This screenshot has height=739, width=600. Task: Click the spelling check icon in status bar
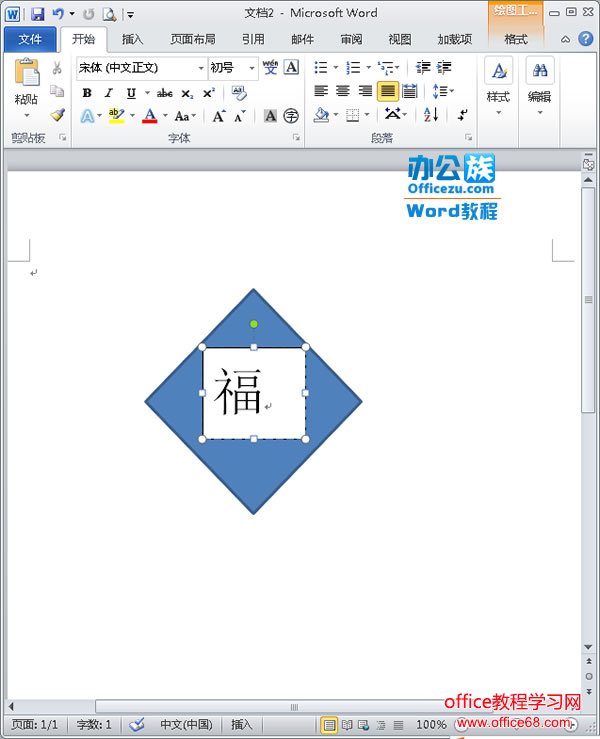(x=137, y=724)
